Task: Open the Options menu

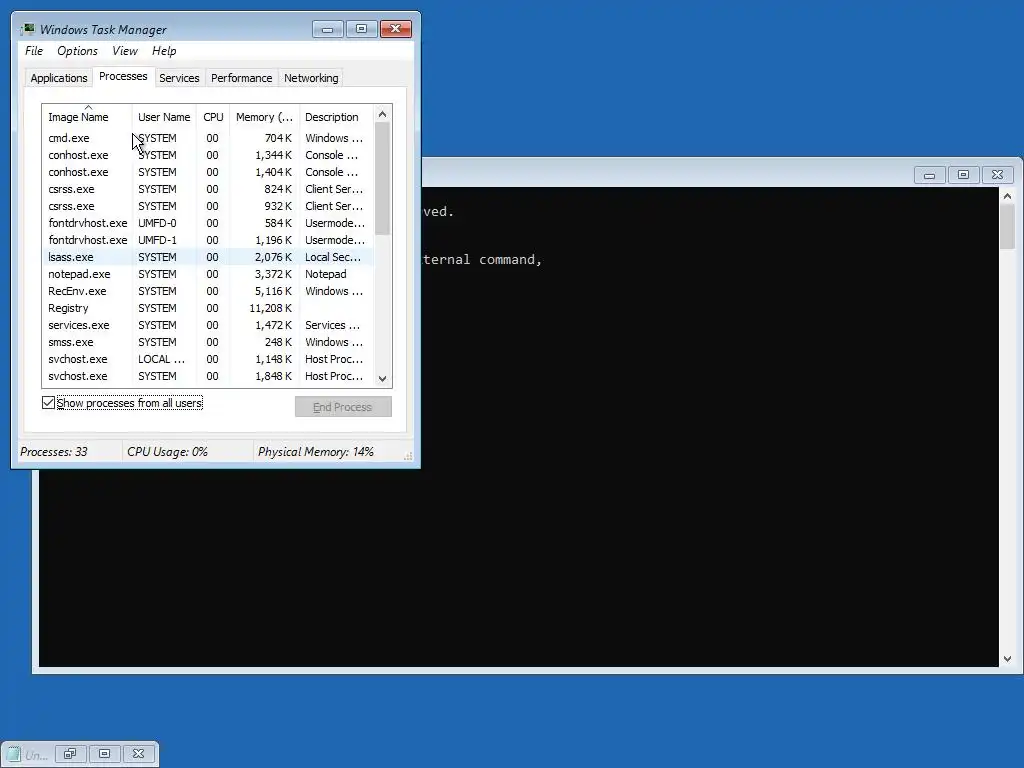Action: tap(77, 51)
